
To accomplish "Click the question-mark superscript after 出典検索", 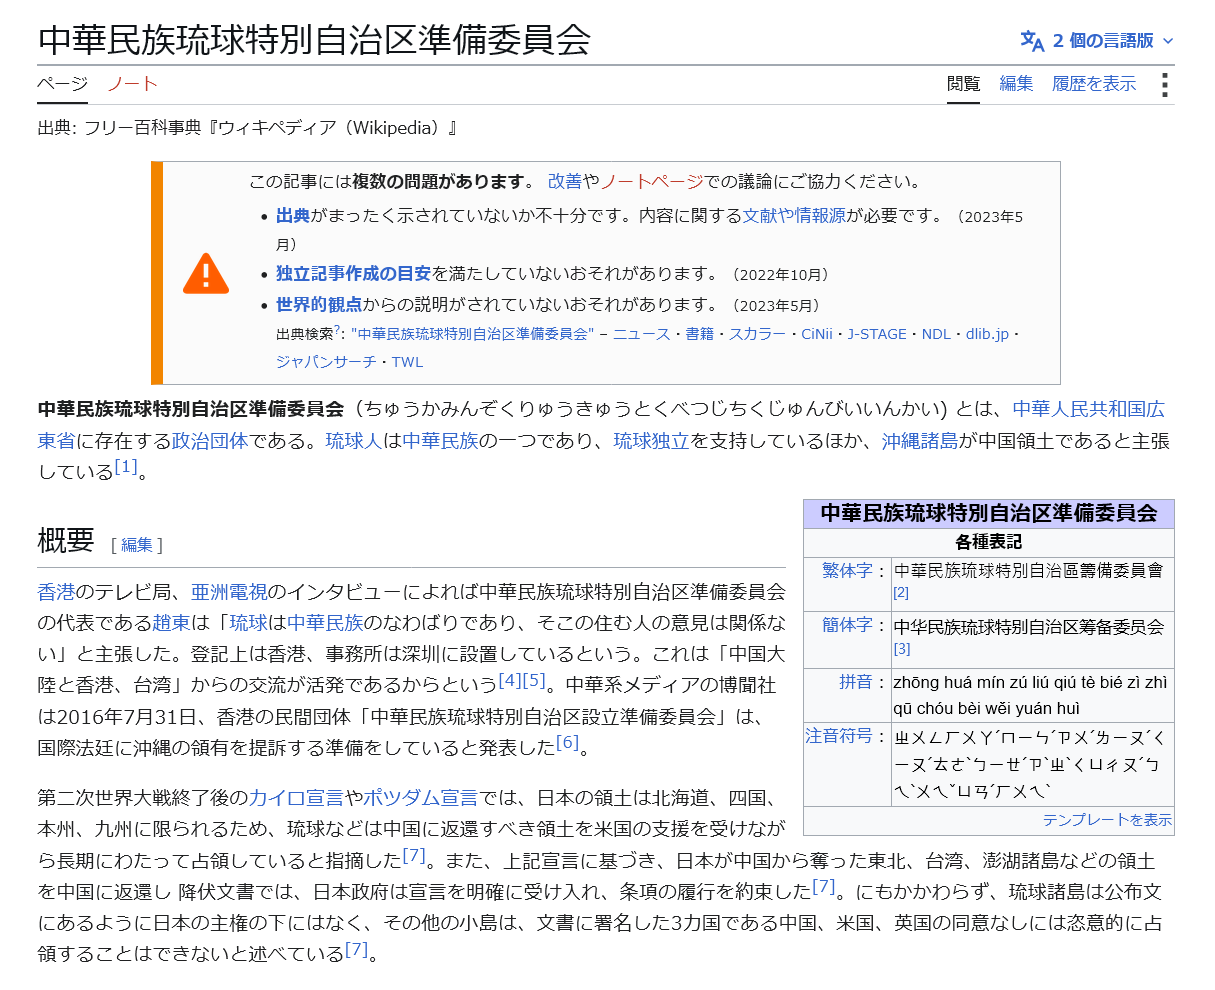I will coord(337,329).
